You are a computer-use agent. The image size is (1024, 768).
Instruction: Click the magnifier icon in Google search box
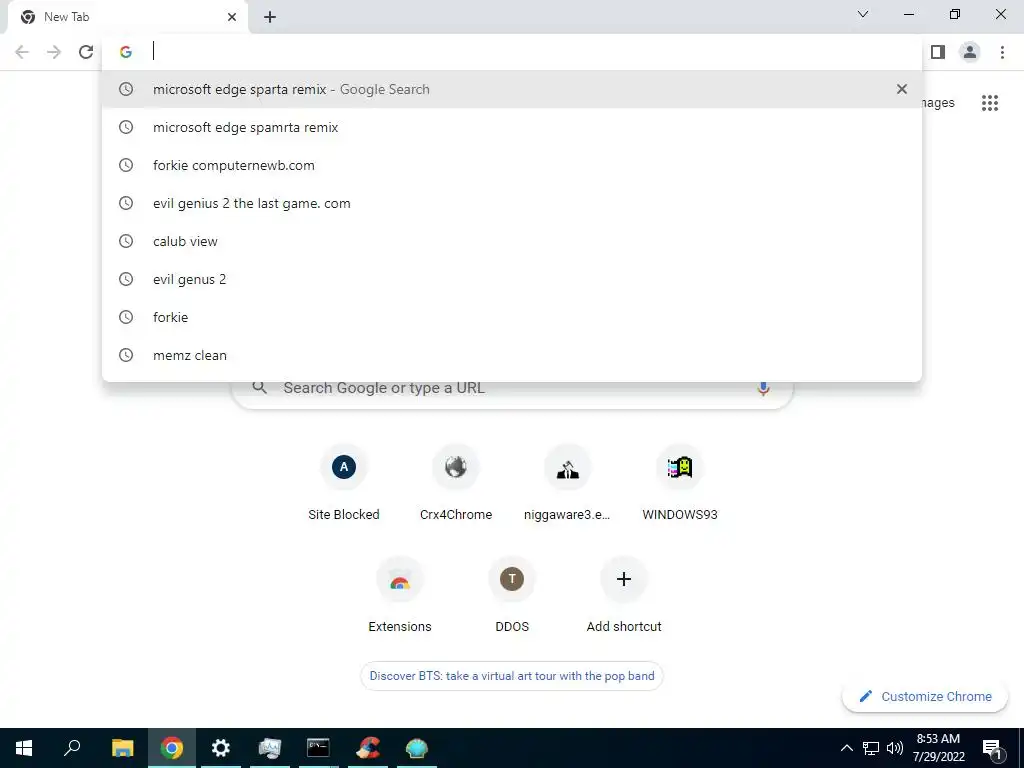coord(259,387)
